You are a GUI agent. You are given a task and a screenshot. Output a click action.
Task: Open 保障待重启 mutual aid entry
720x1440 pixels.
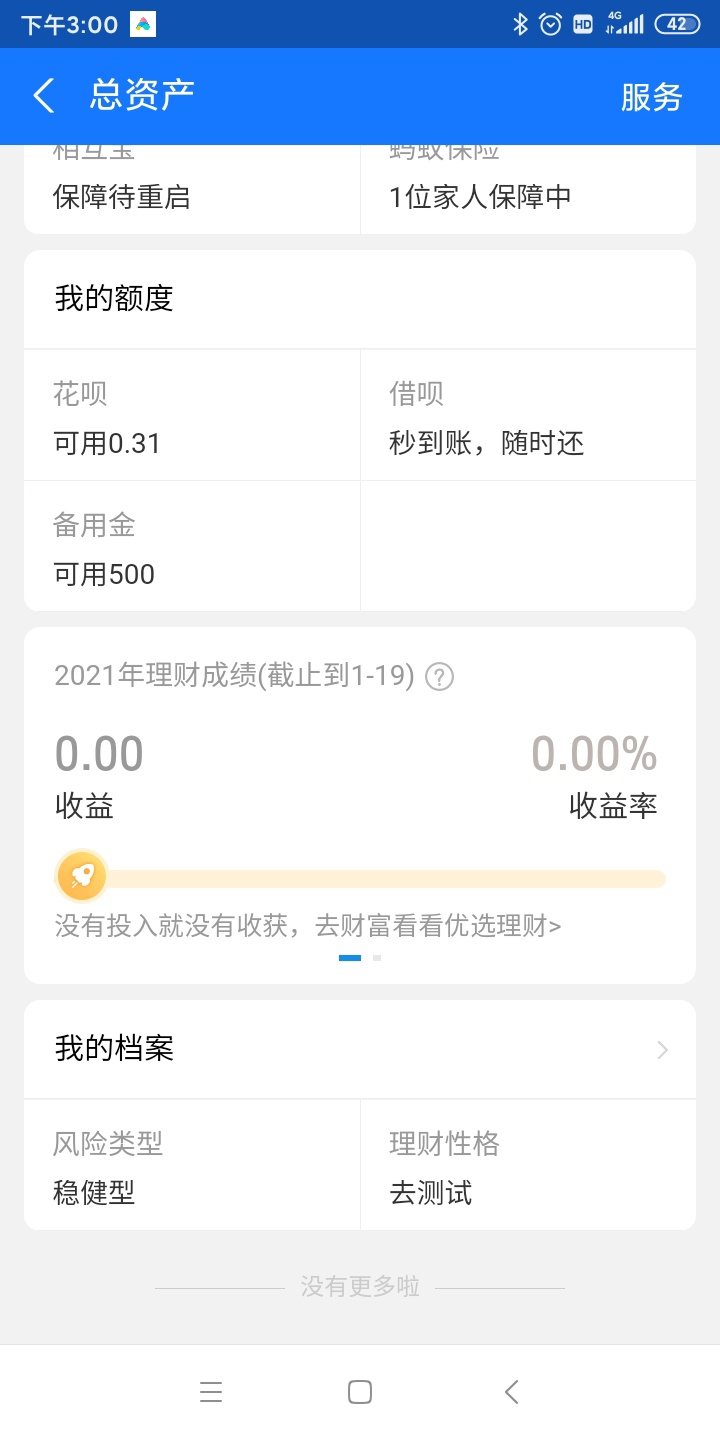tap(192, 190)
